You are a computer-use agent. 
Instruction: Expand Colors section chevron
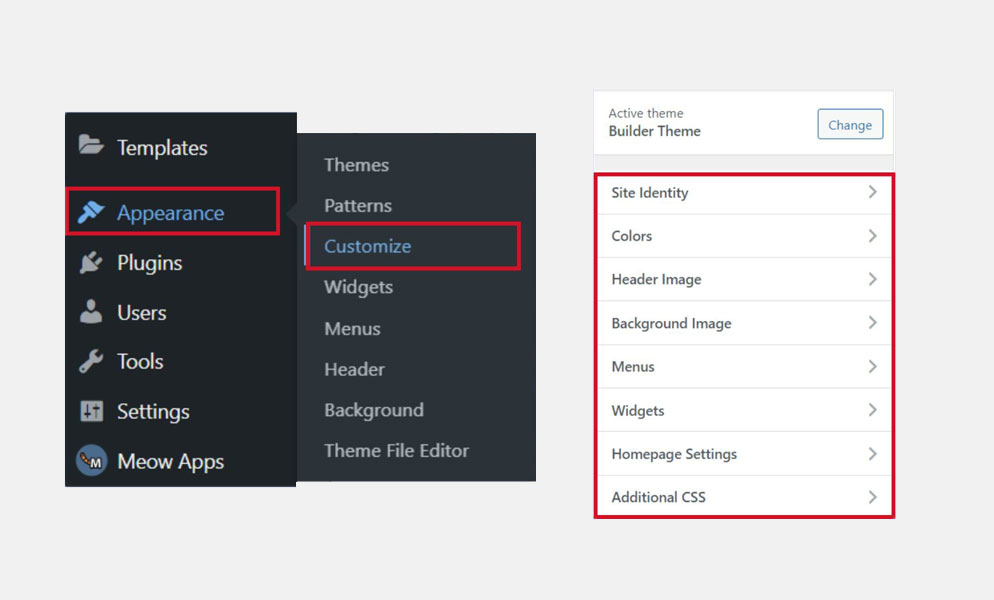[x=873, y=235]
